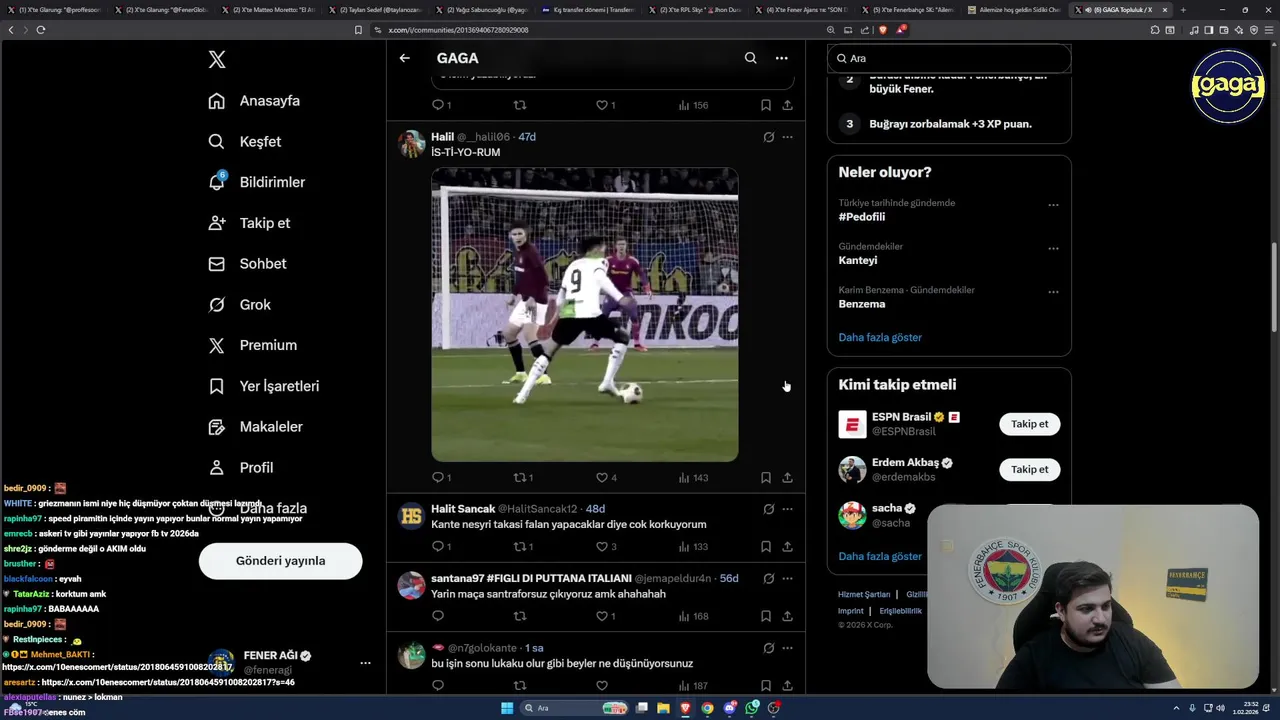Share the top post with 156 views
This screenshot has width=1280, height=720.
(x=788, y=105)
